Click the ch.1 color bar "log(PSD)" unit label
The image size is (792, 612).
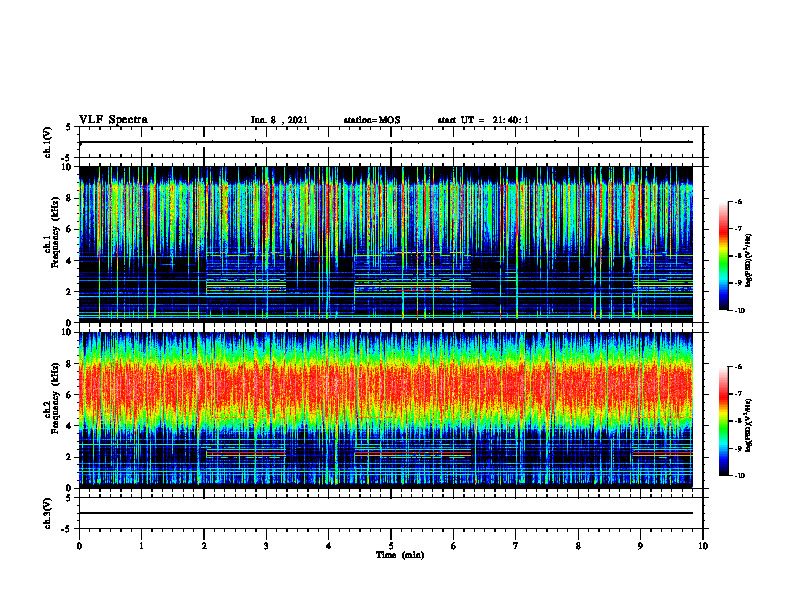coord(749,261)
